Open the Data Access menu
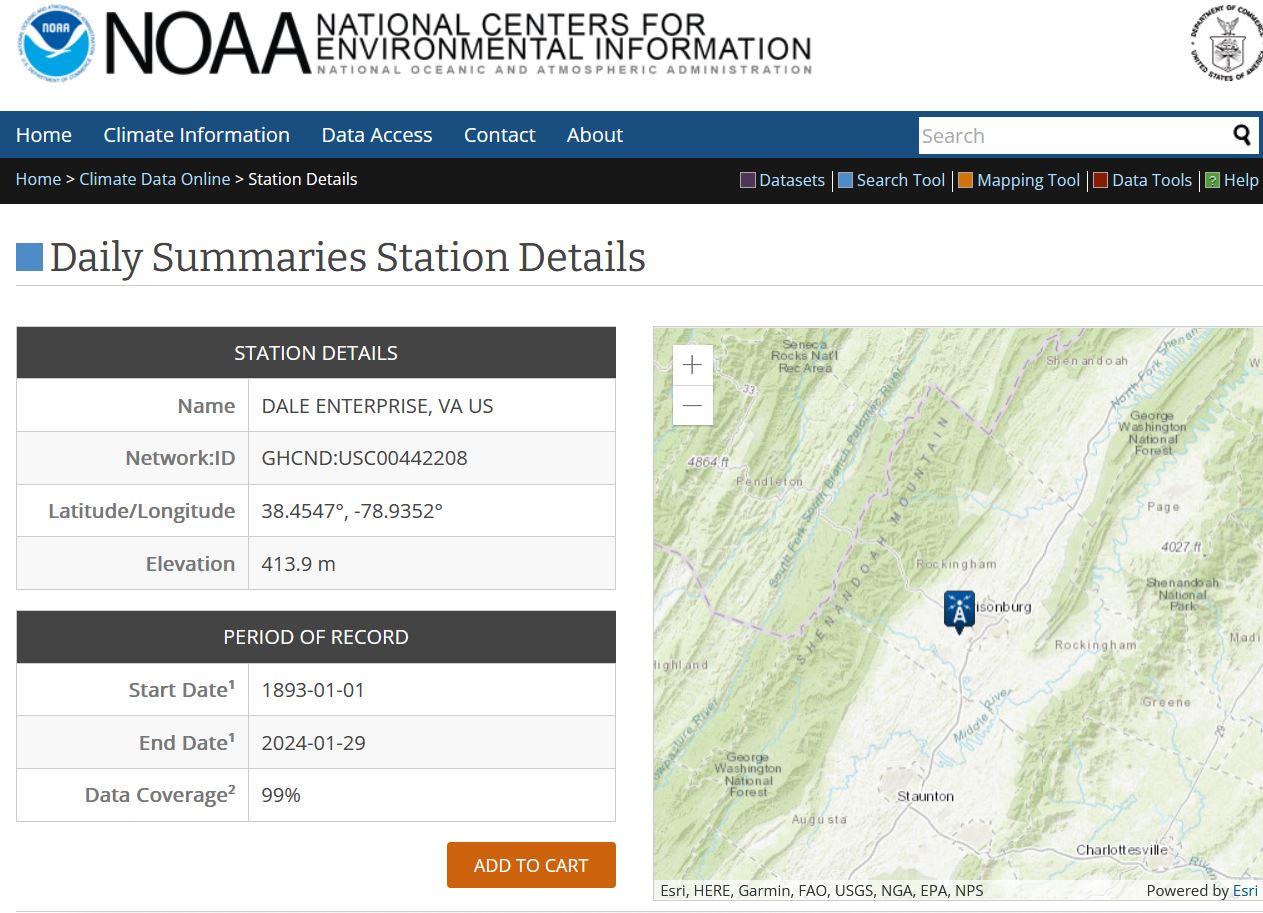Screen dimensions: 1263x913 [376, 135]
